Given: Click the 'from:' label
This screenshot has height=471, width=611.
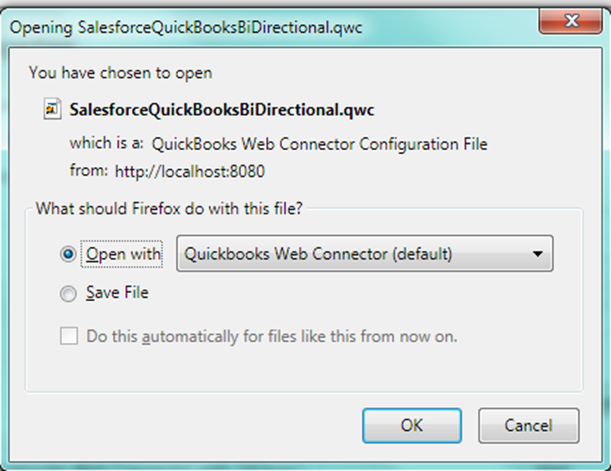Looking at the screenshot, I should coord(89,171).
